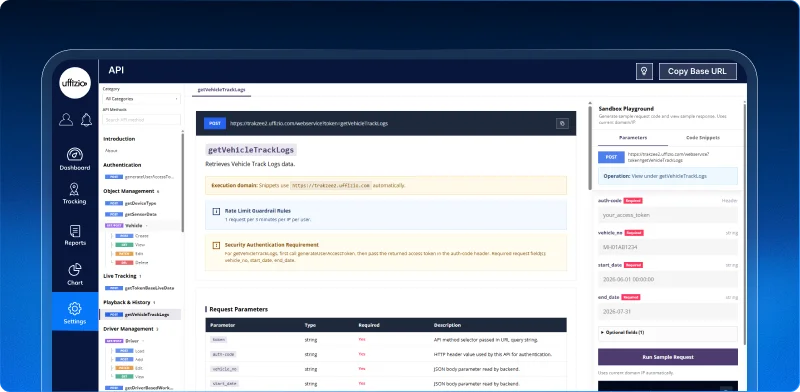Click the start_date input field
Image resolution: width=800 pixels, height=392 pixels.
[x=667, y=279]
